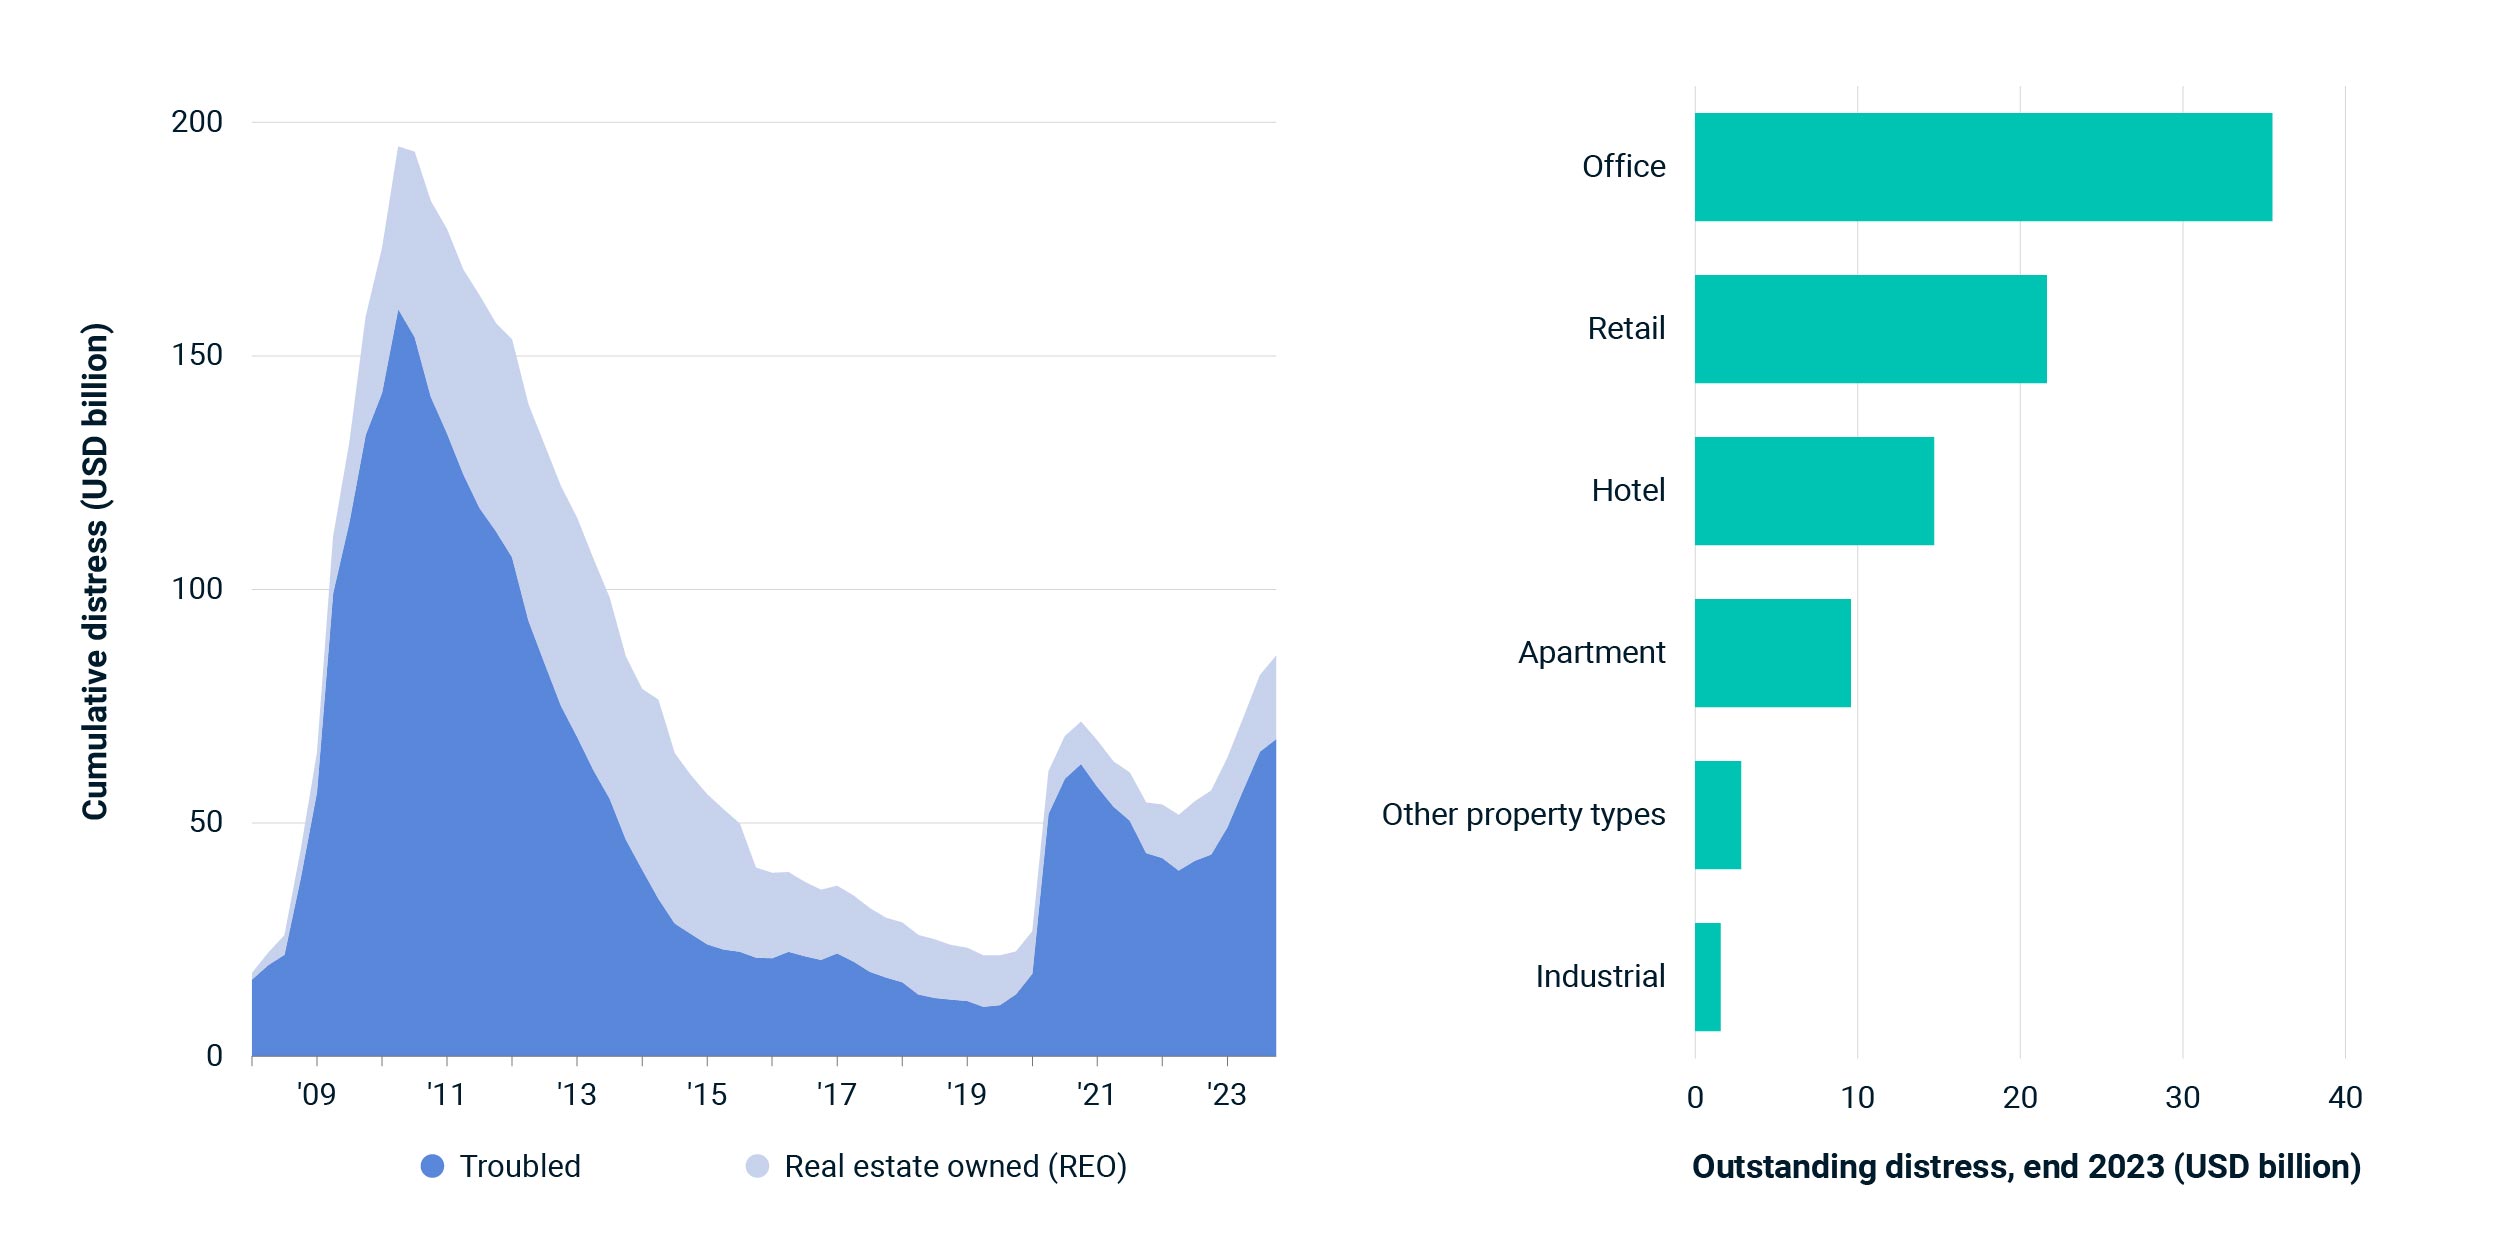The height and width of the screenshot is (1250, 2500).
Task: Click the 200 y-axis label
Action: tap(197, 122)
